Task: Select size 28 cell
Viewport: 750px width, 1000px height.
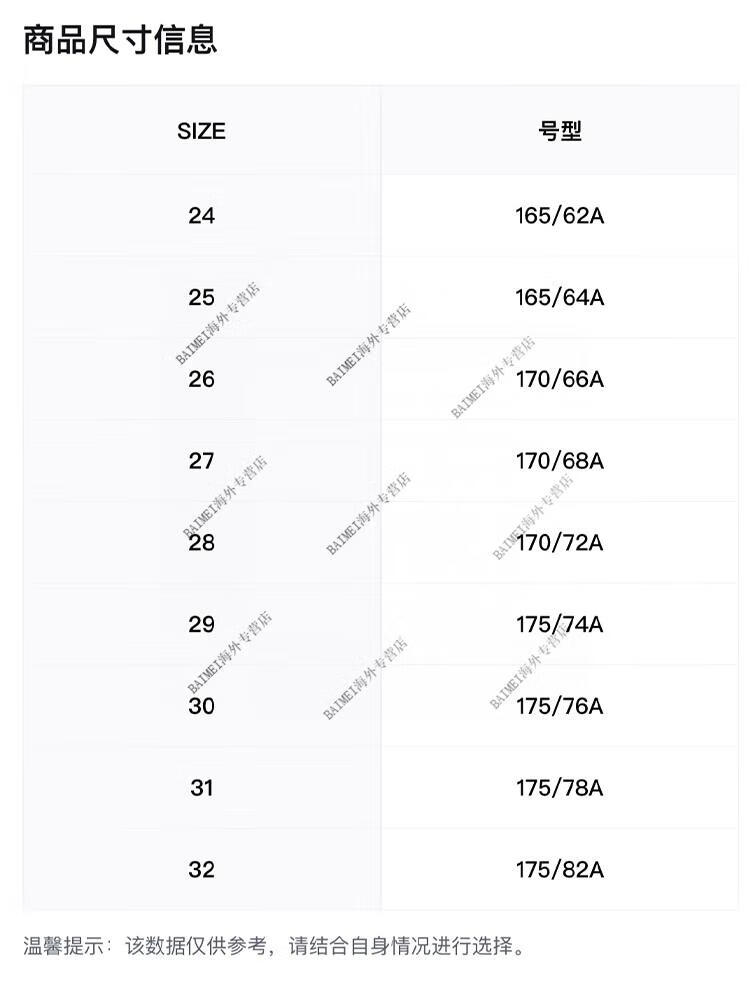Action: (202, 543)
